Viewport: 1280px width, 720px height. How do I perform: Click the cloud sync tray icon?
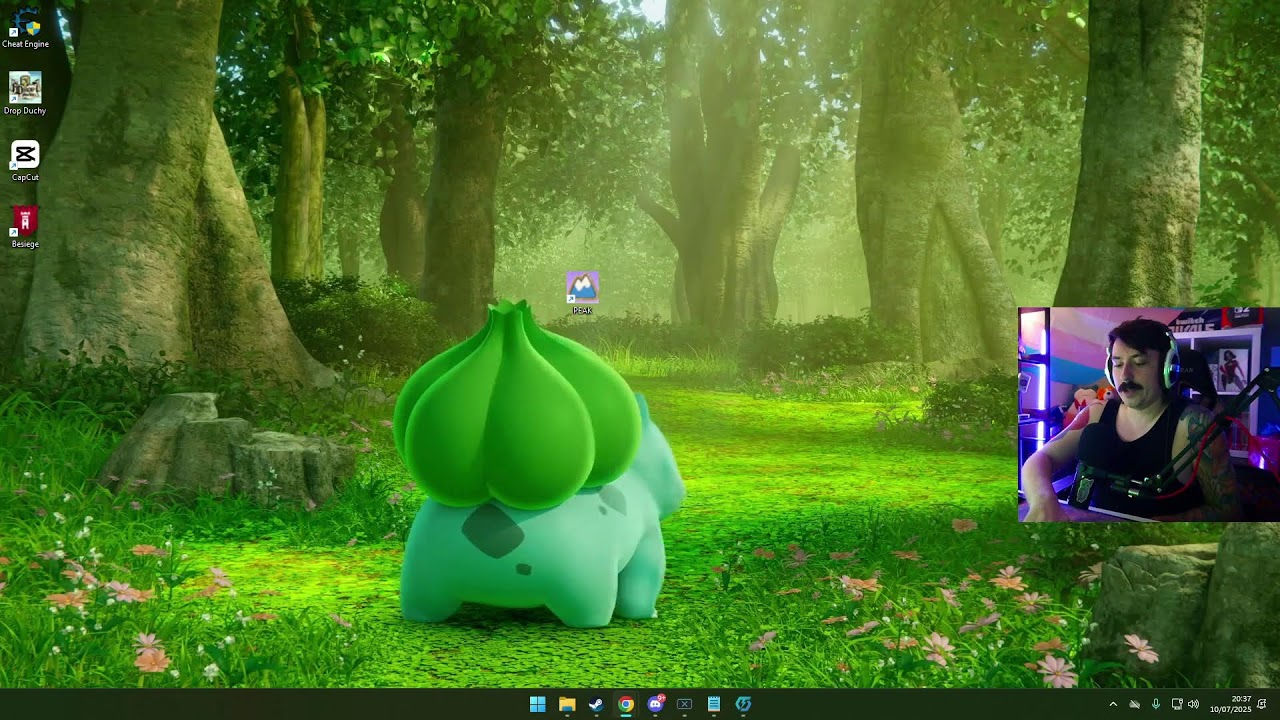(1134, 705)
